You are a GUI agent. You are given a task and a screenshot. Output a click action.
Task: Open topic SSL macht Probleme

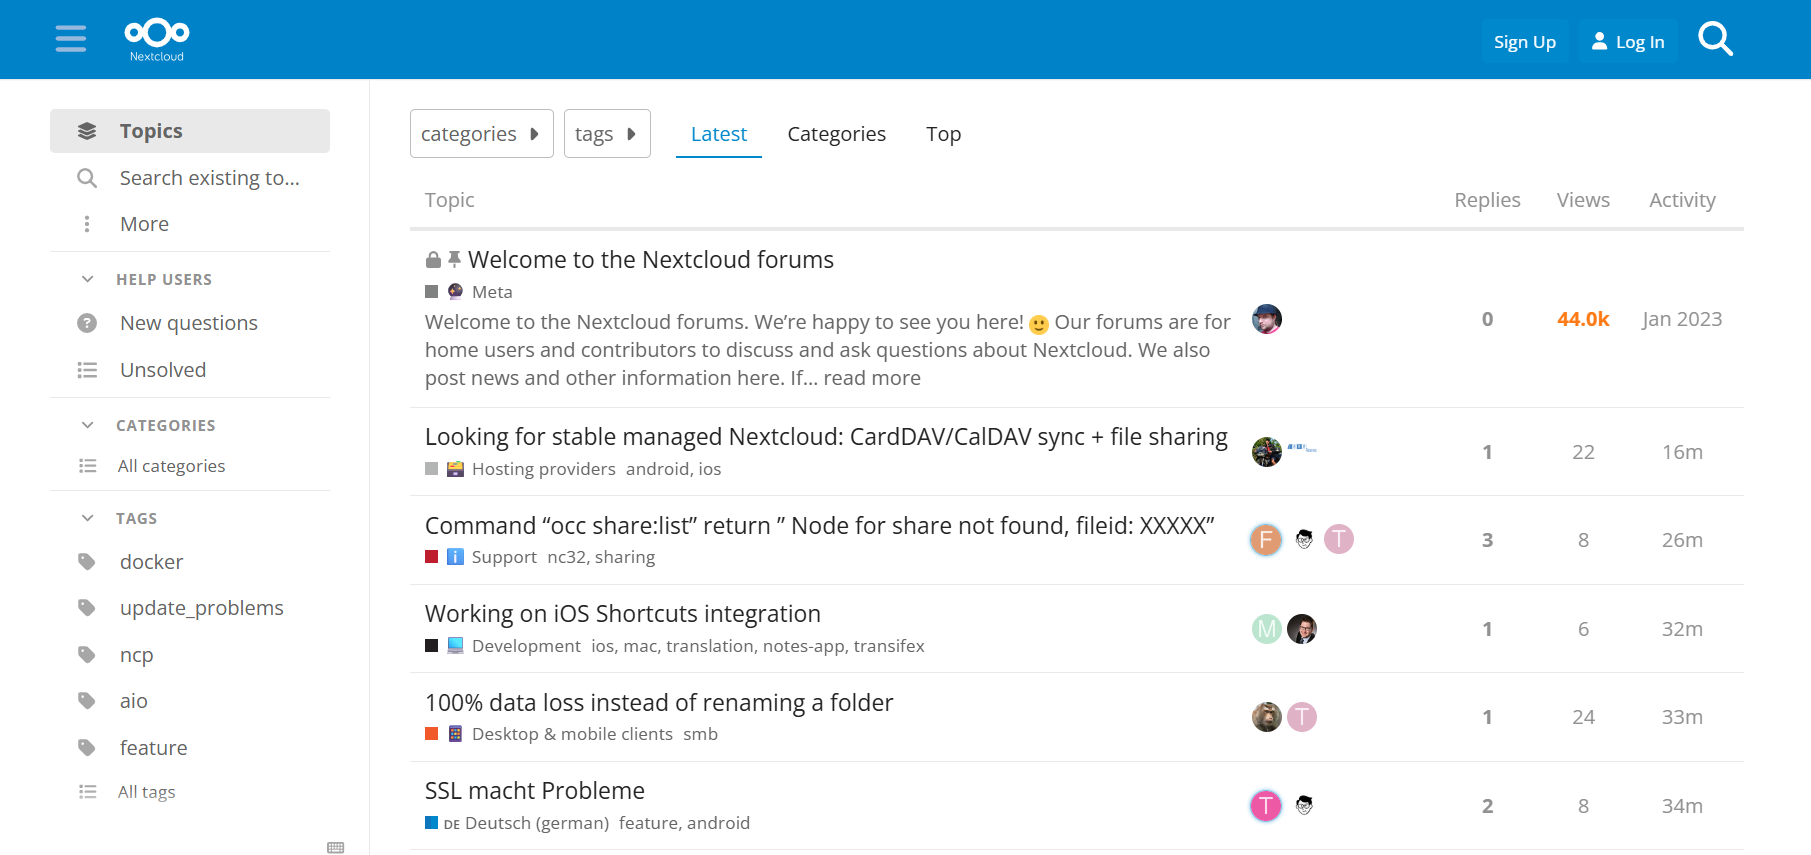pyautogui.click(x=535, y=791)
